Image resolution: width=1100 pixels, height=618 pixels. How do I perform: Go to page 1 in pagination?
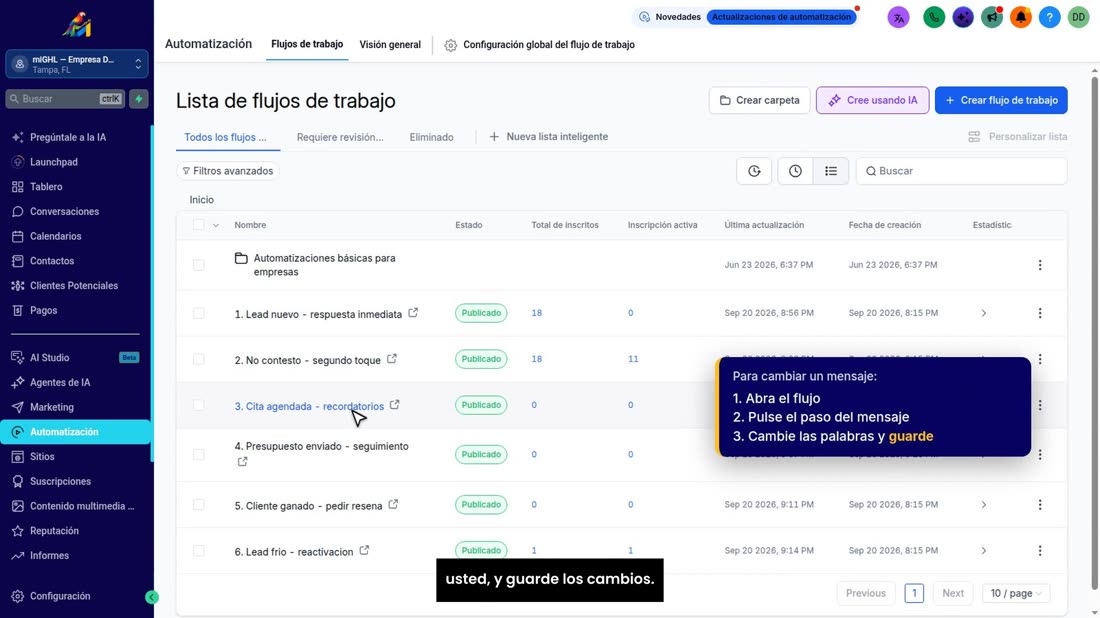click(913, 593)
